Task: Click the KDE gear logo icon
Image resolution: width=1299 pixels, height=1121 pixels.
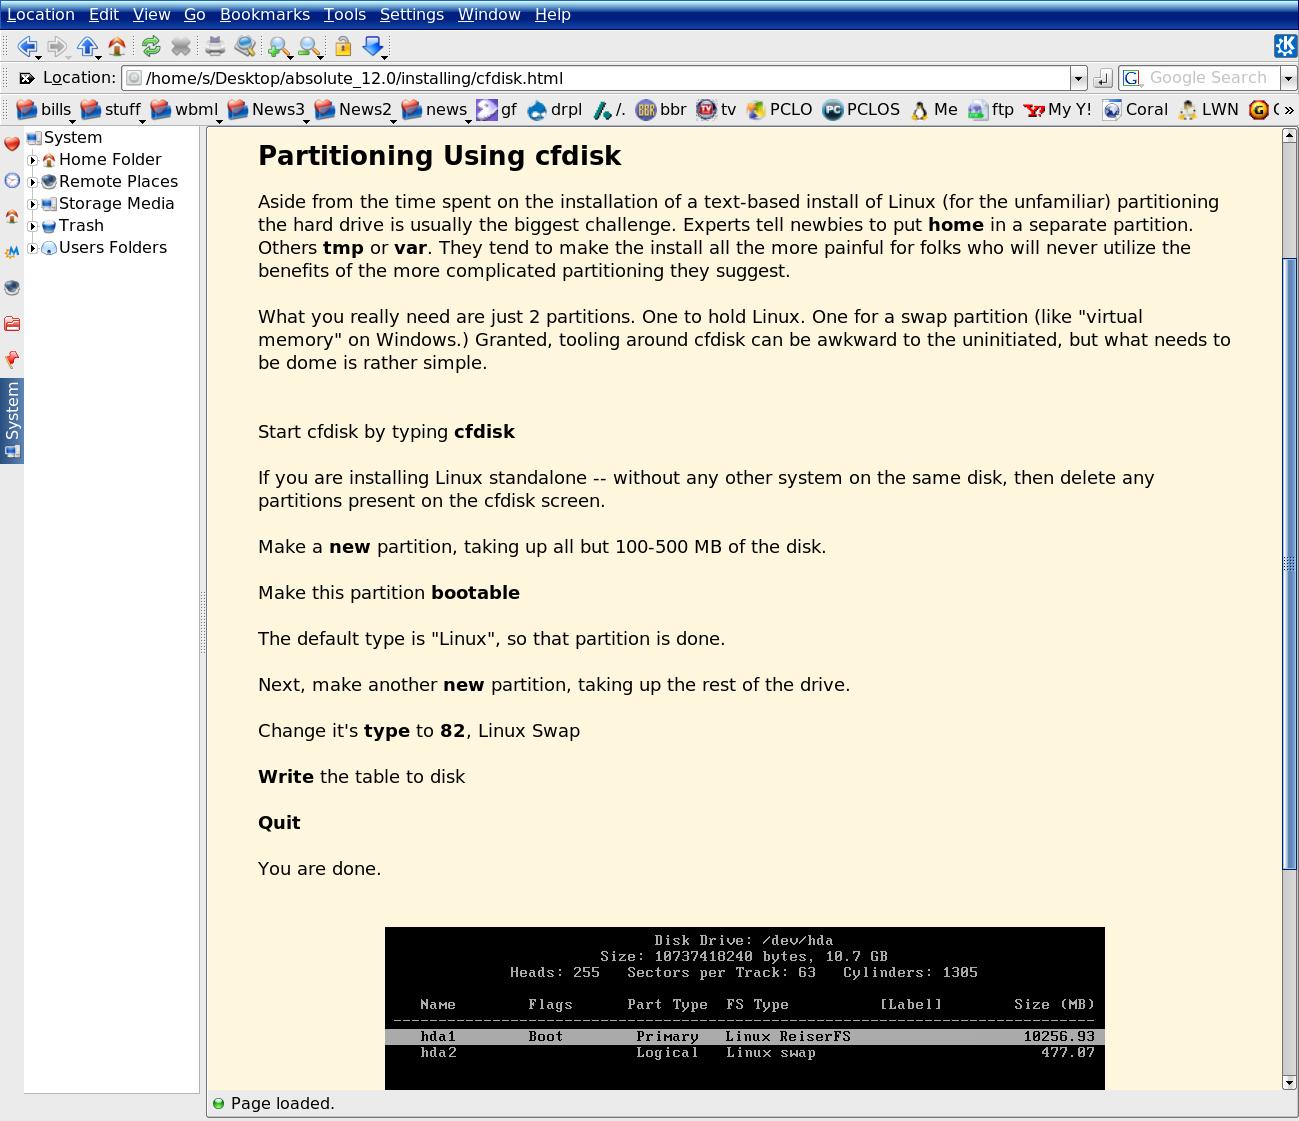Action: 1285,45
